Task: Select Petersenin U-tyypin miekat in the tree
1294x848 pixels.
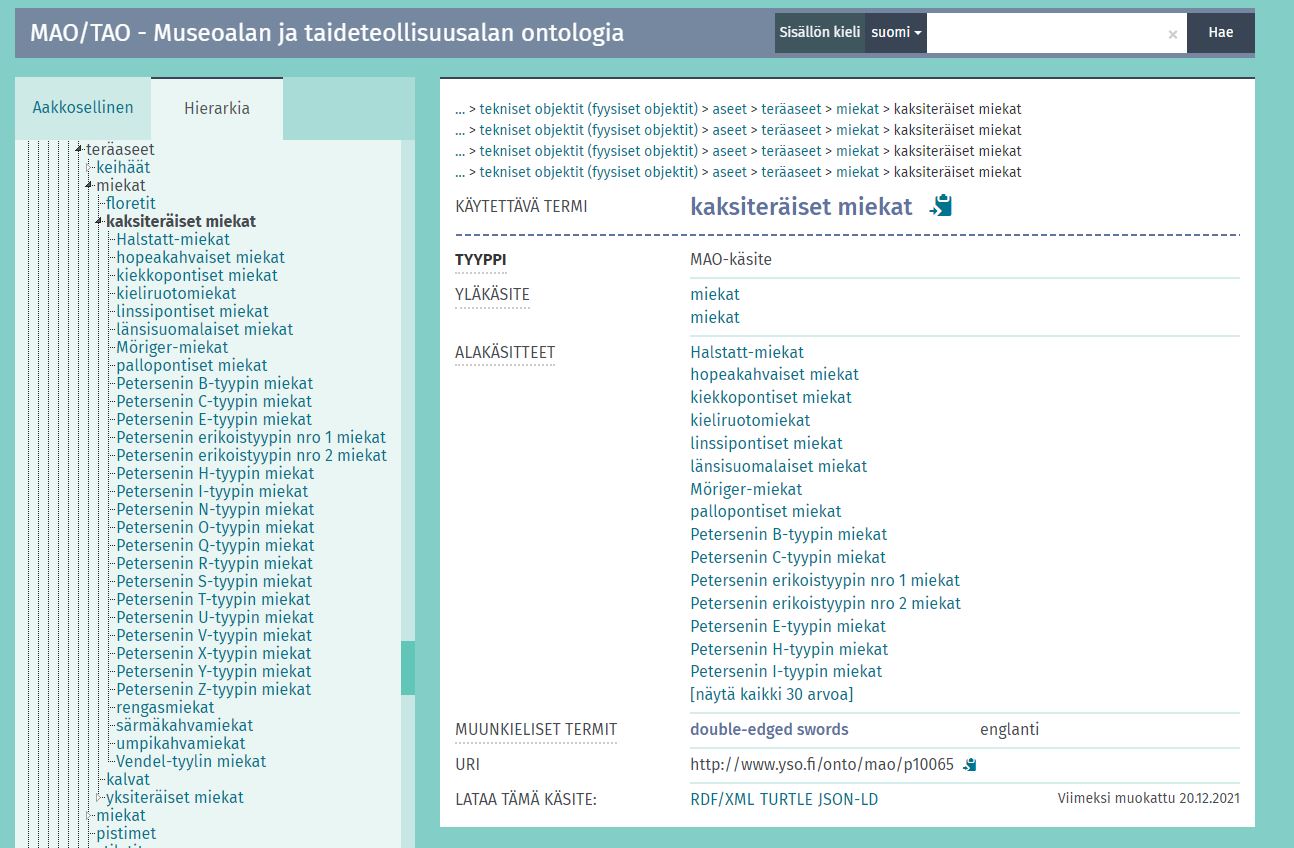Action: tap(215, 617)
